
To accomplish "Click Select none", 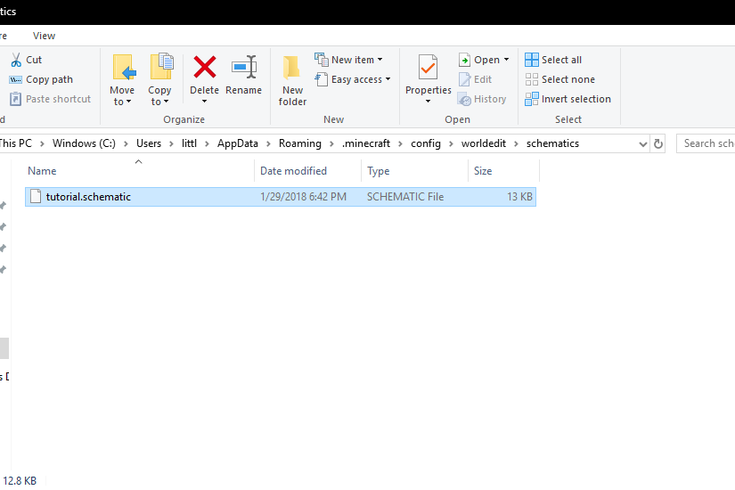I will (x=567, y=79).
